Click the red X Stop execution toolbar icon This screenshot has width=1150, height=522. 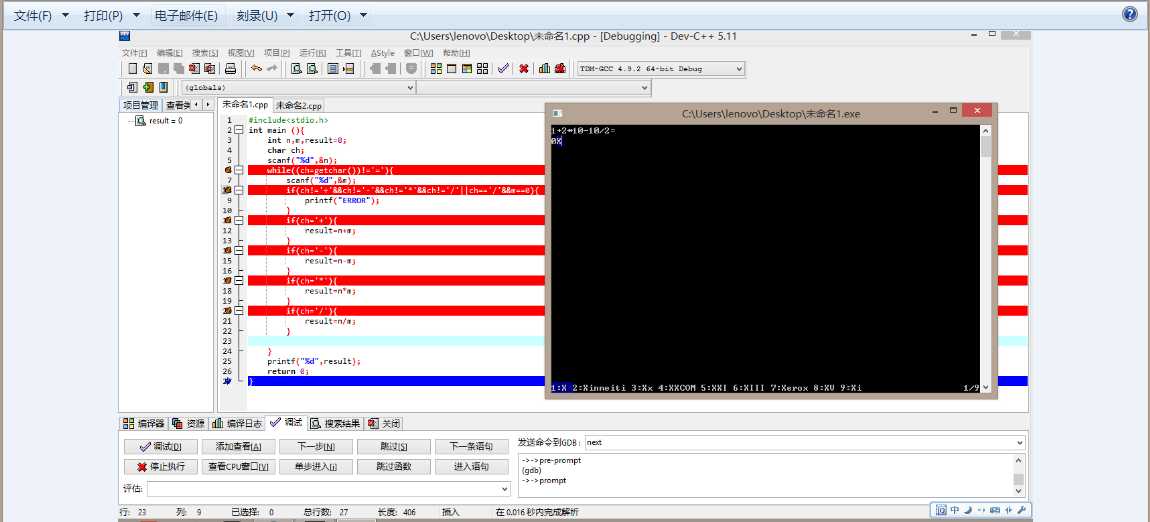tap(524, 68)
